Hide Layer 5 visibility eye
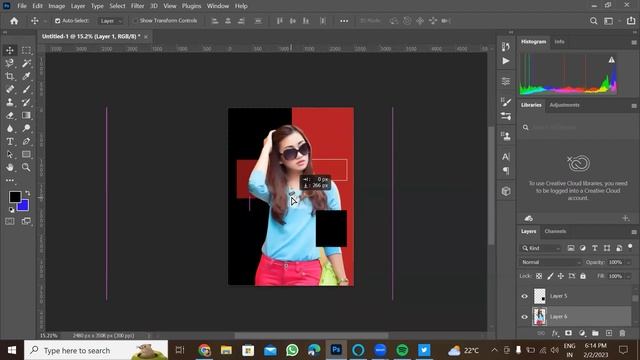Viewport: 640px width, 360px height. pos(524,296)
